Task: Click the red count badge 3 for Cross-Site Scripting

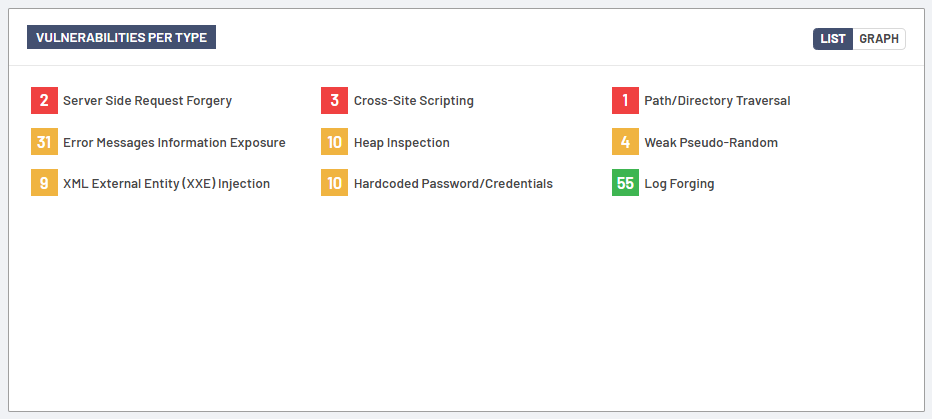Action: point(334,101)
